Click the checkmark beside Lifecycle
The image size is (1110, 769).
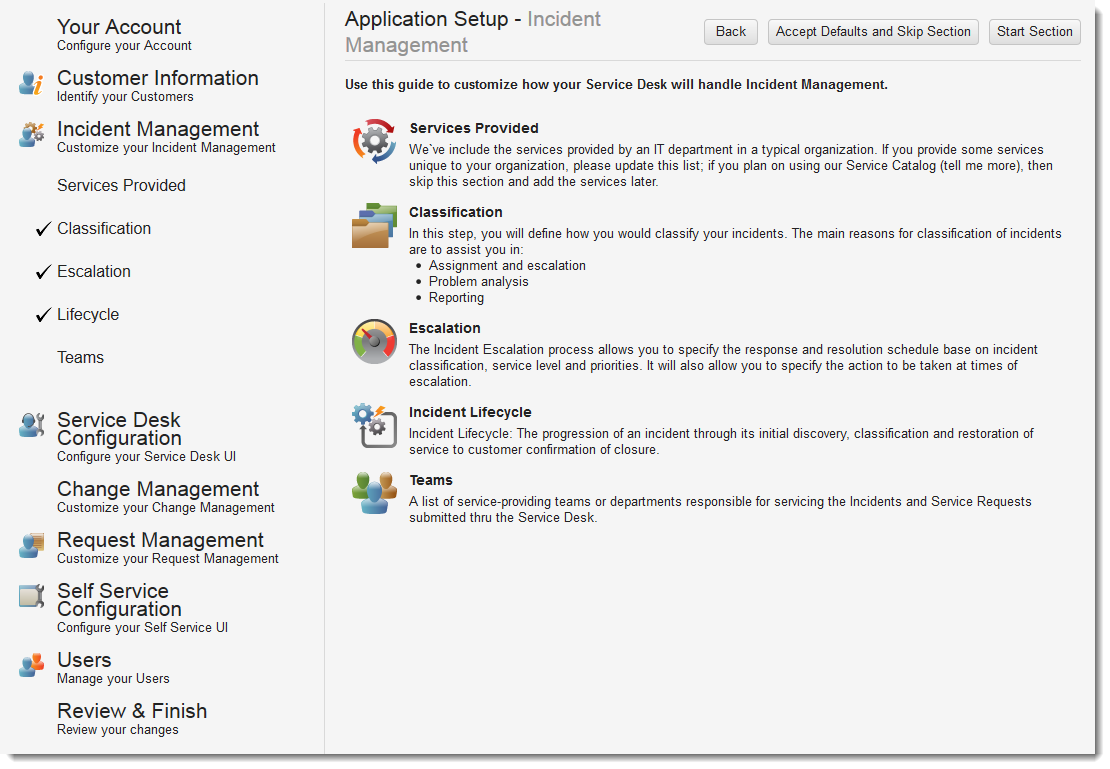[43, 314]
